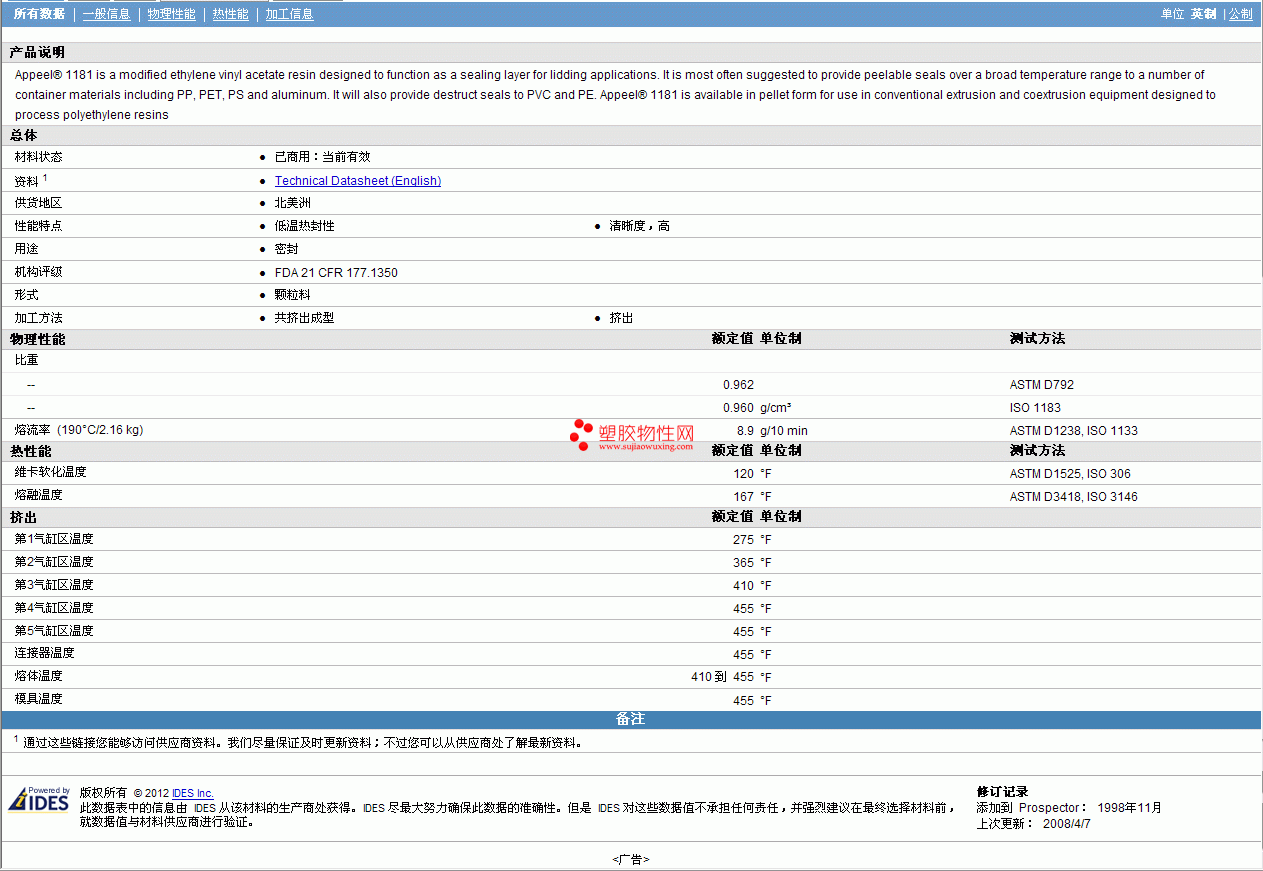Screen dimensions: 1263x871
Task: Click the 密封 usage value
Action: point(286,249)
